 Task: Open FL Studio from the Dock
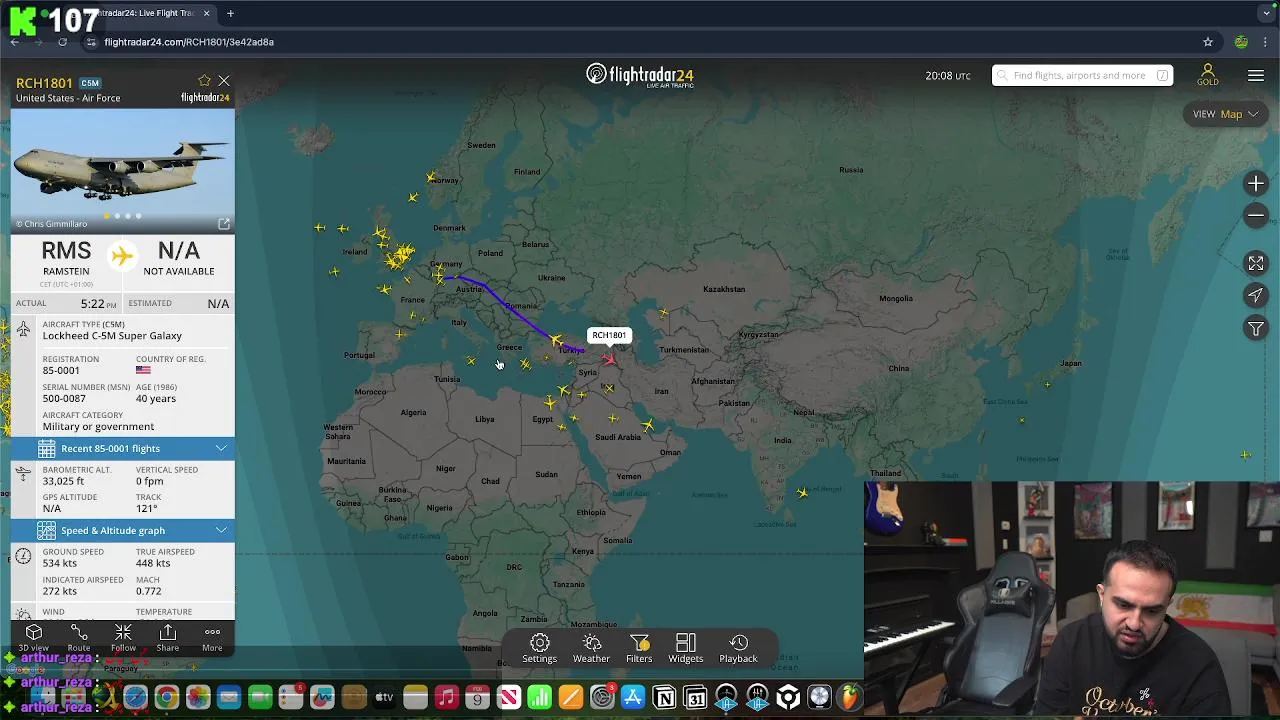pyautogui.click(x=850, y=697)
